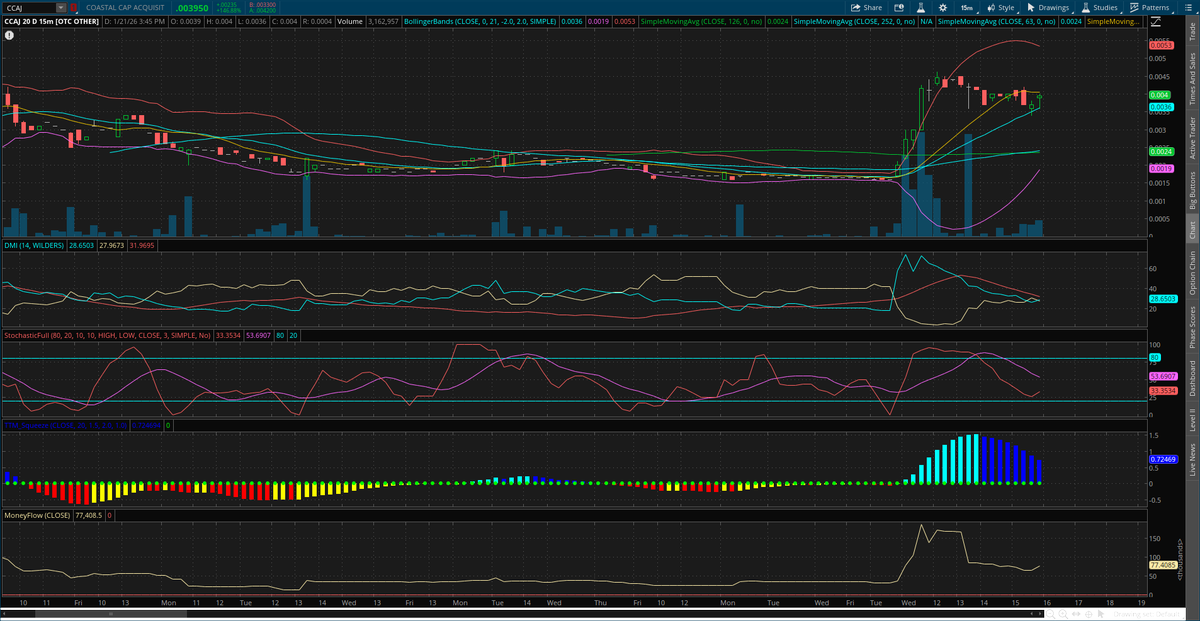Click the Volume 3,162,957 readout

pyautogui.click(x=368, y=21)
